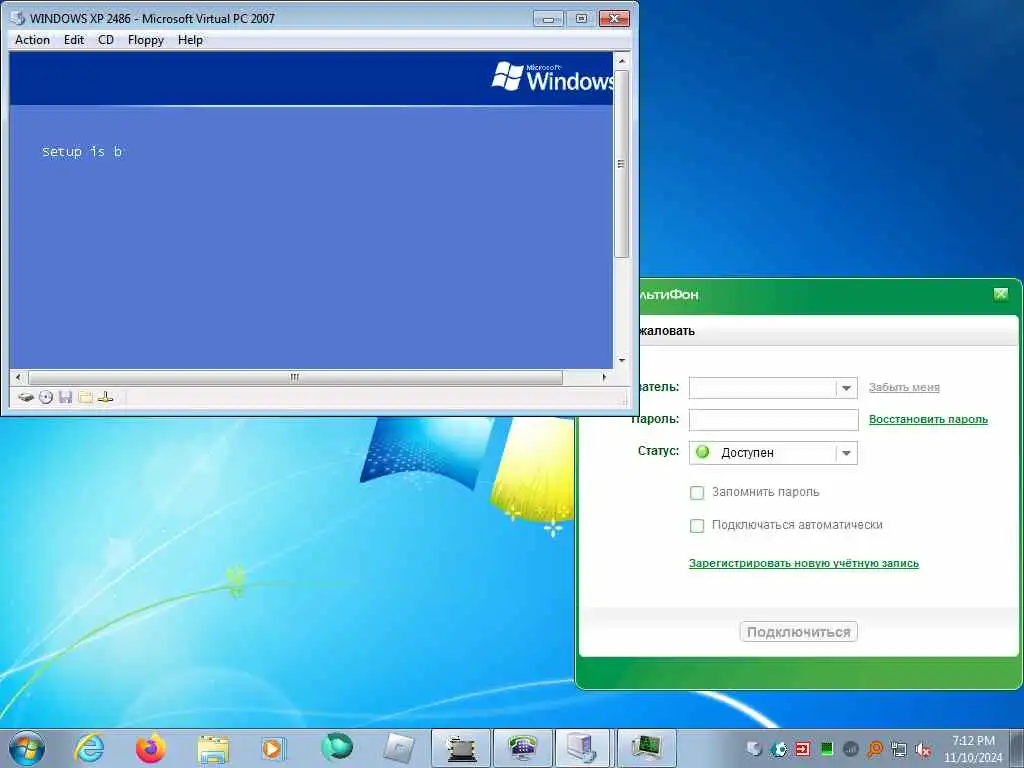
Task: Click the horizontal scrollbar left arrow in Virtual PC
Action: click(18, 377)
